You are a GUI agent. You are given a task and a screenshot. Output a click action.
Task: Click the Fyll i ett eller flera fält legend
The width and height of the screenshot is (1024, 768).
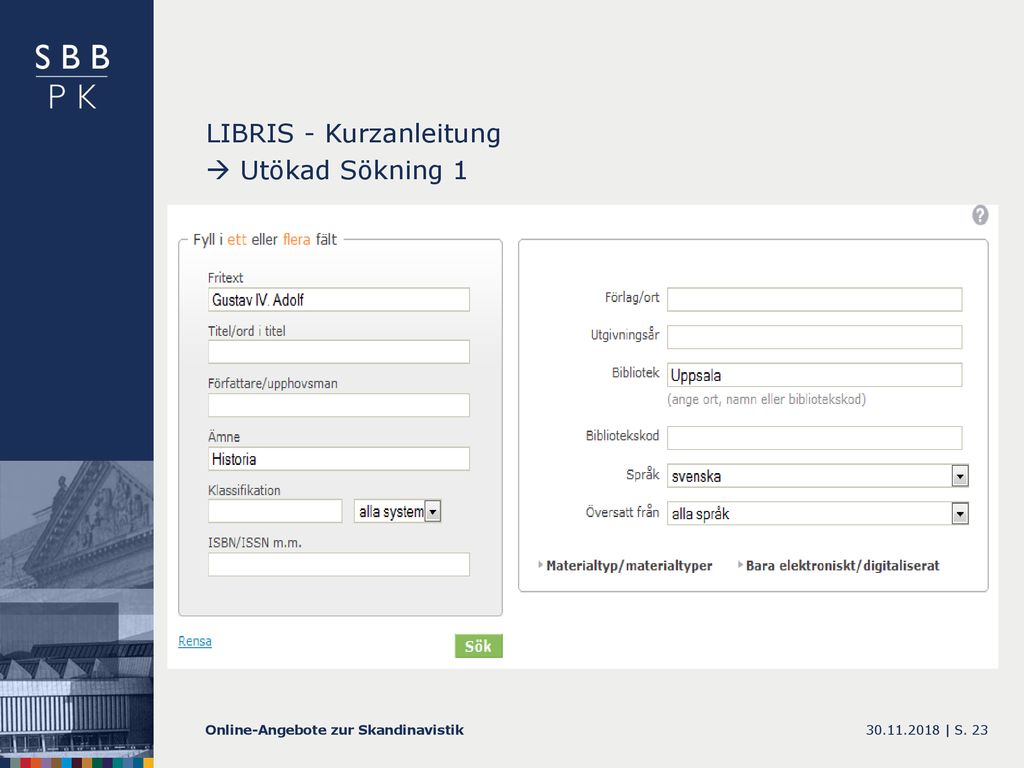[x=264, y=240]
